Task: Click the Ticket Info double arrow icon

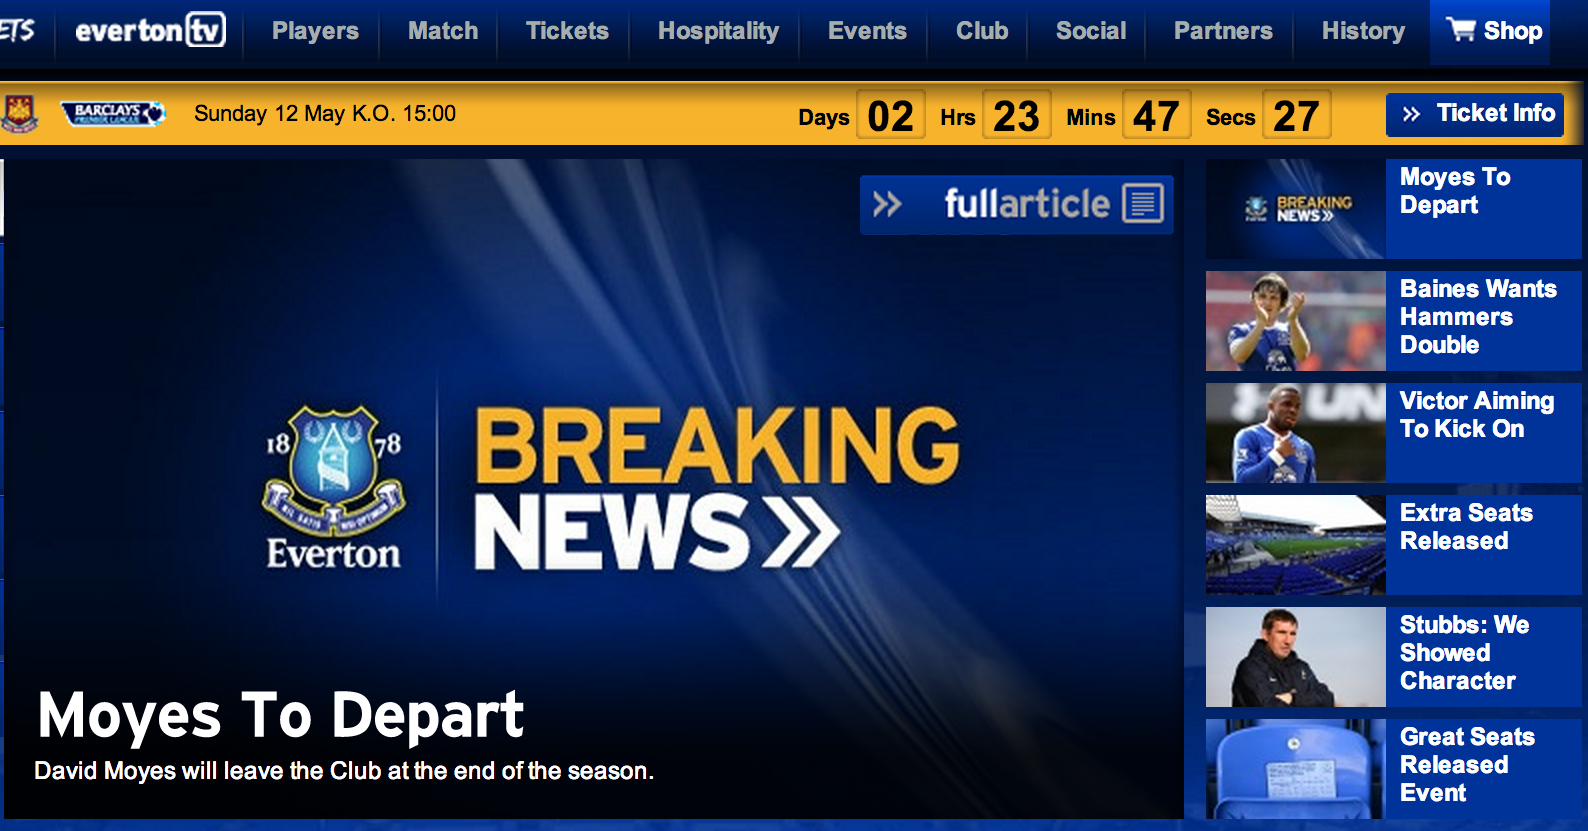Action: [x=1411, y=114]
